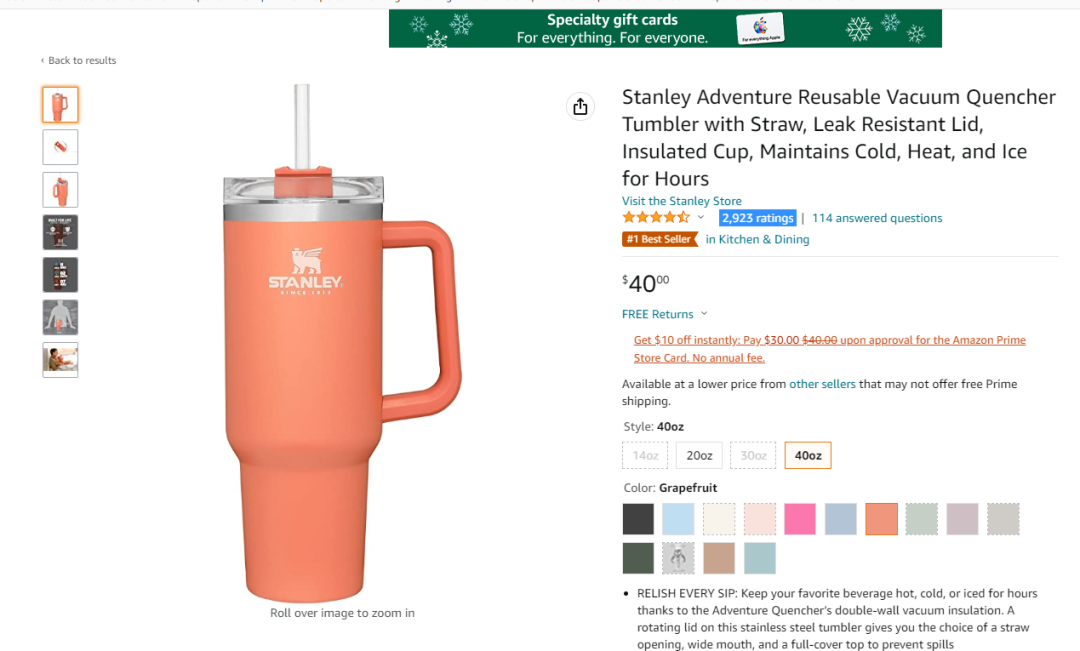Select the 20oz style option

click(x=699, y=455)
